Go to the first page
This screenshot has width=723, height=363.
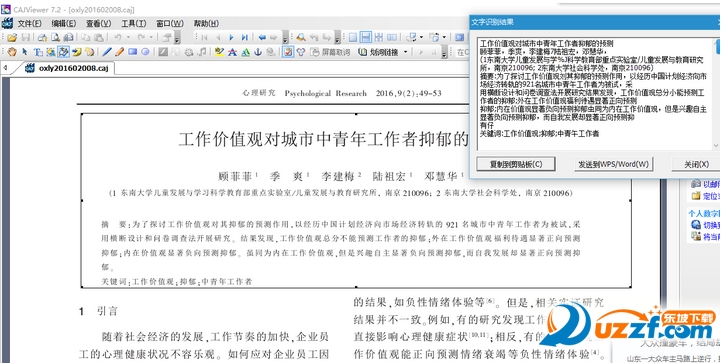point(204,37)
